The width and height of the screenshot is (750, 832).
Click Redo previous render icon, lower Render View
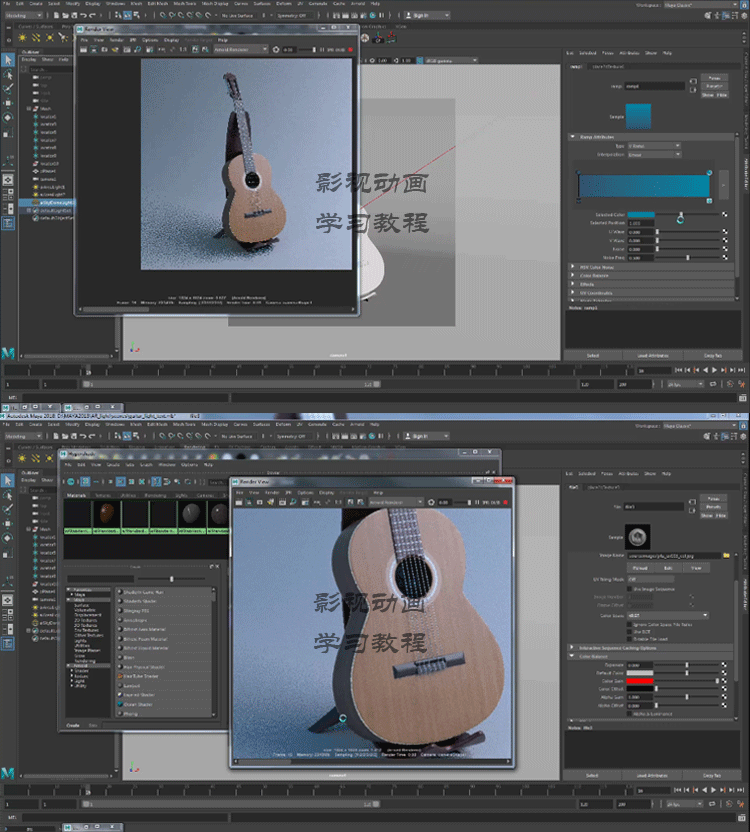point(239,502)
